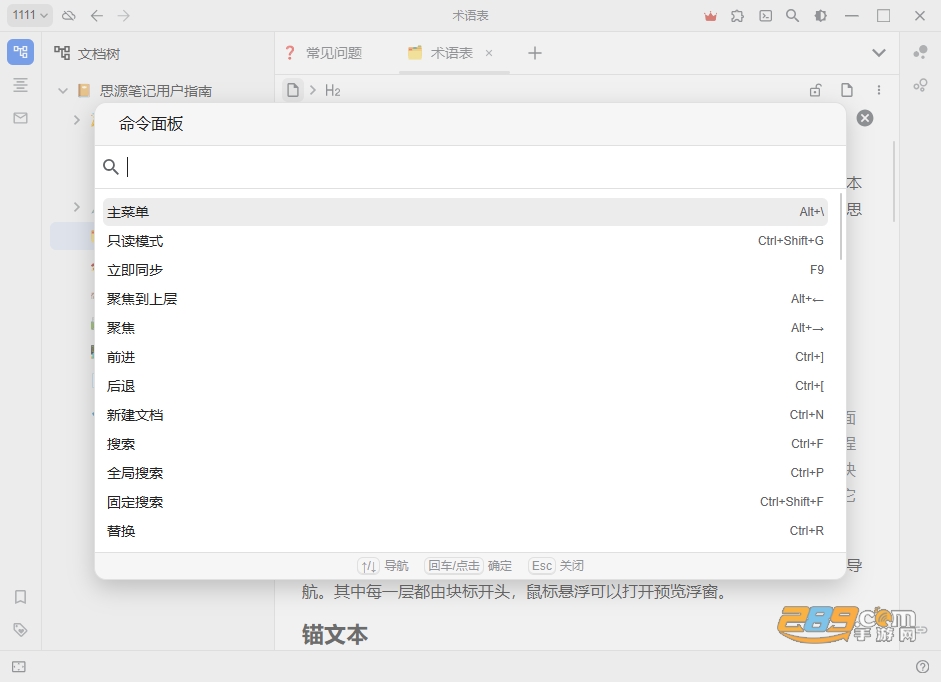This screenshot has width=941, height=682.
Task: Go forward with the right arrow
Action: pyautogui.click(x=124, y=16)
